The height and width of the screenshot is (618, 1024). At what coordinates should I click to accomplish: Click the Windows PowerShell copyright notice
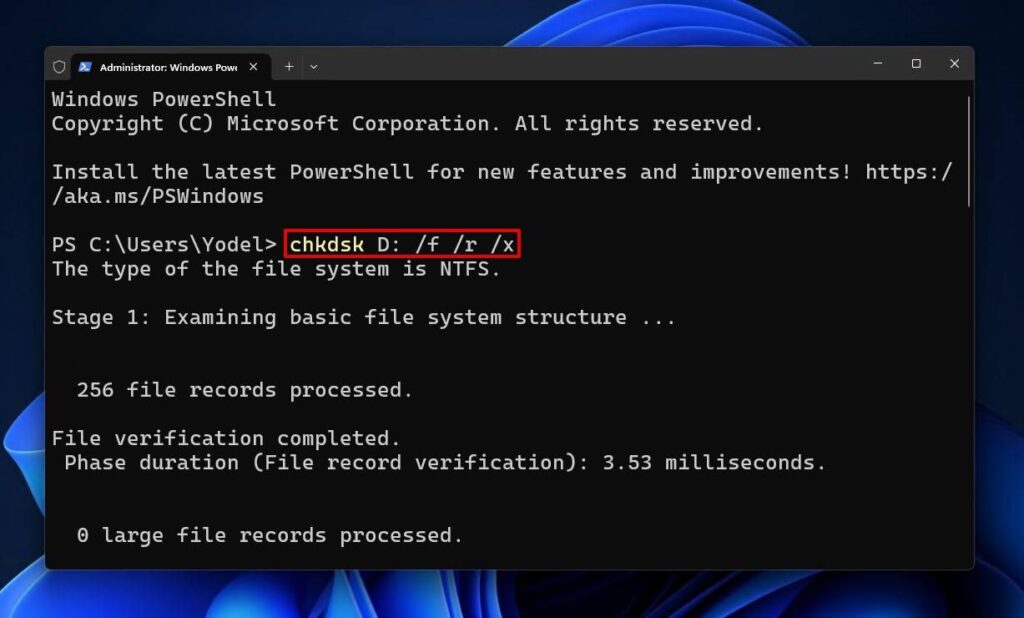click(400, 123)
